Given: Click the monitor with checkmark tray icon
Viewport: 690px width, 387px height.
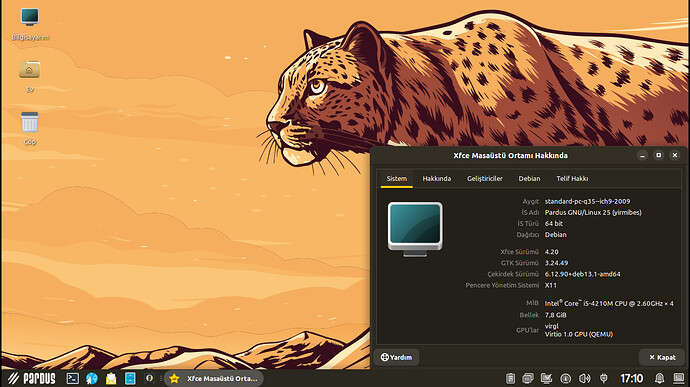Looking at the screenshot, I should 547,378.
